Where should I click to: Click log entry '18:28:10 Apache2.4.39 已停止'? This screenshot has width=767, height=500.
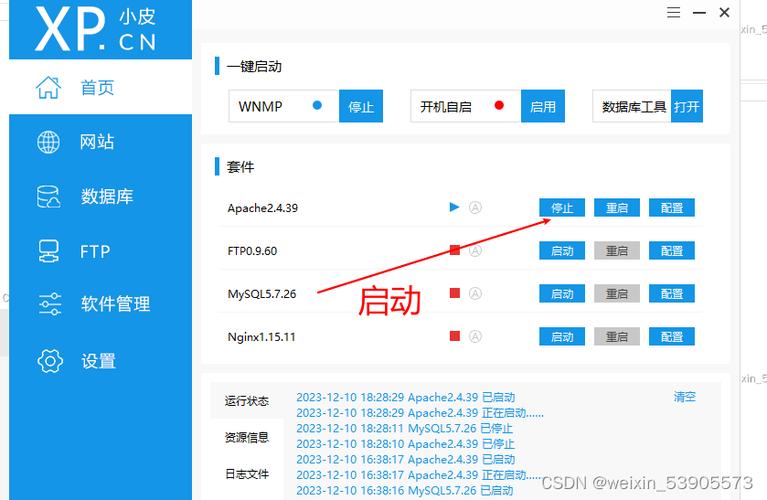[x=406, y=444]
